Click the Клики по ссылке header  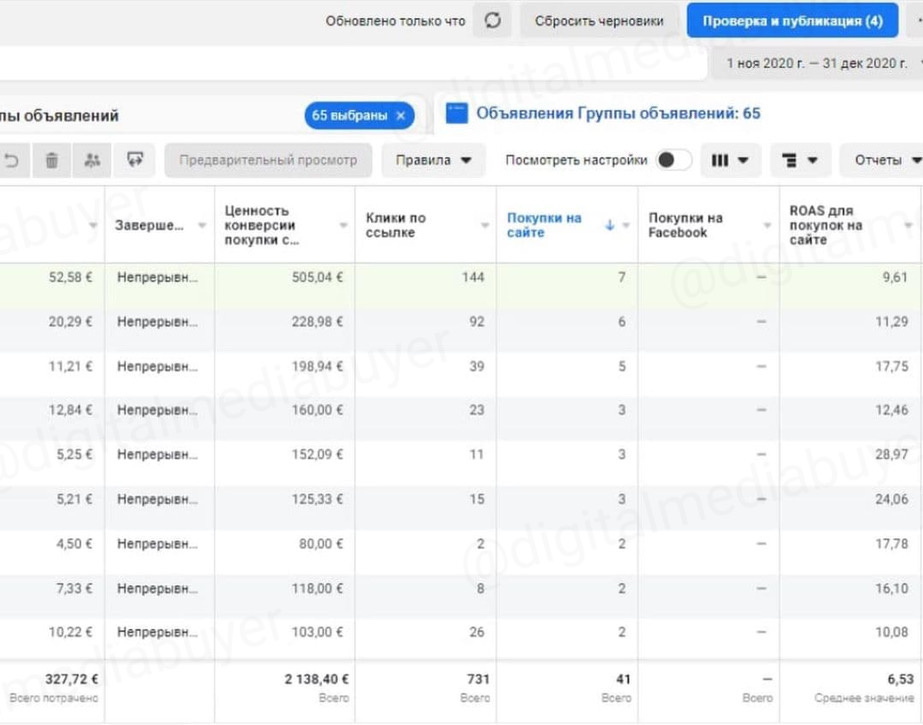click(x=396, y=225)
